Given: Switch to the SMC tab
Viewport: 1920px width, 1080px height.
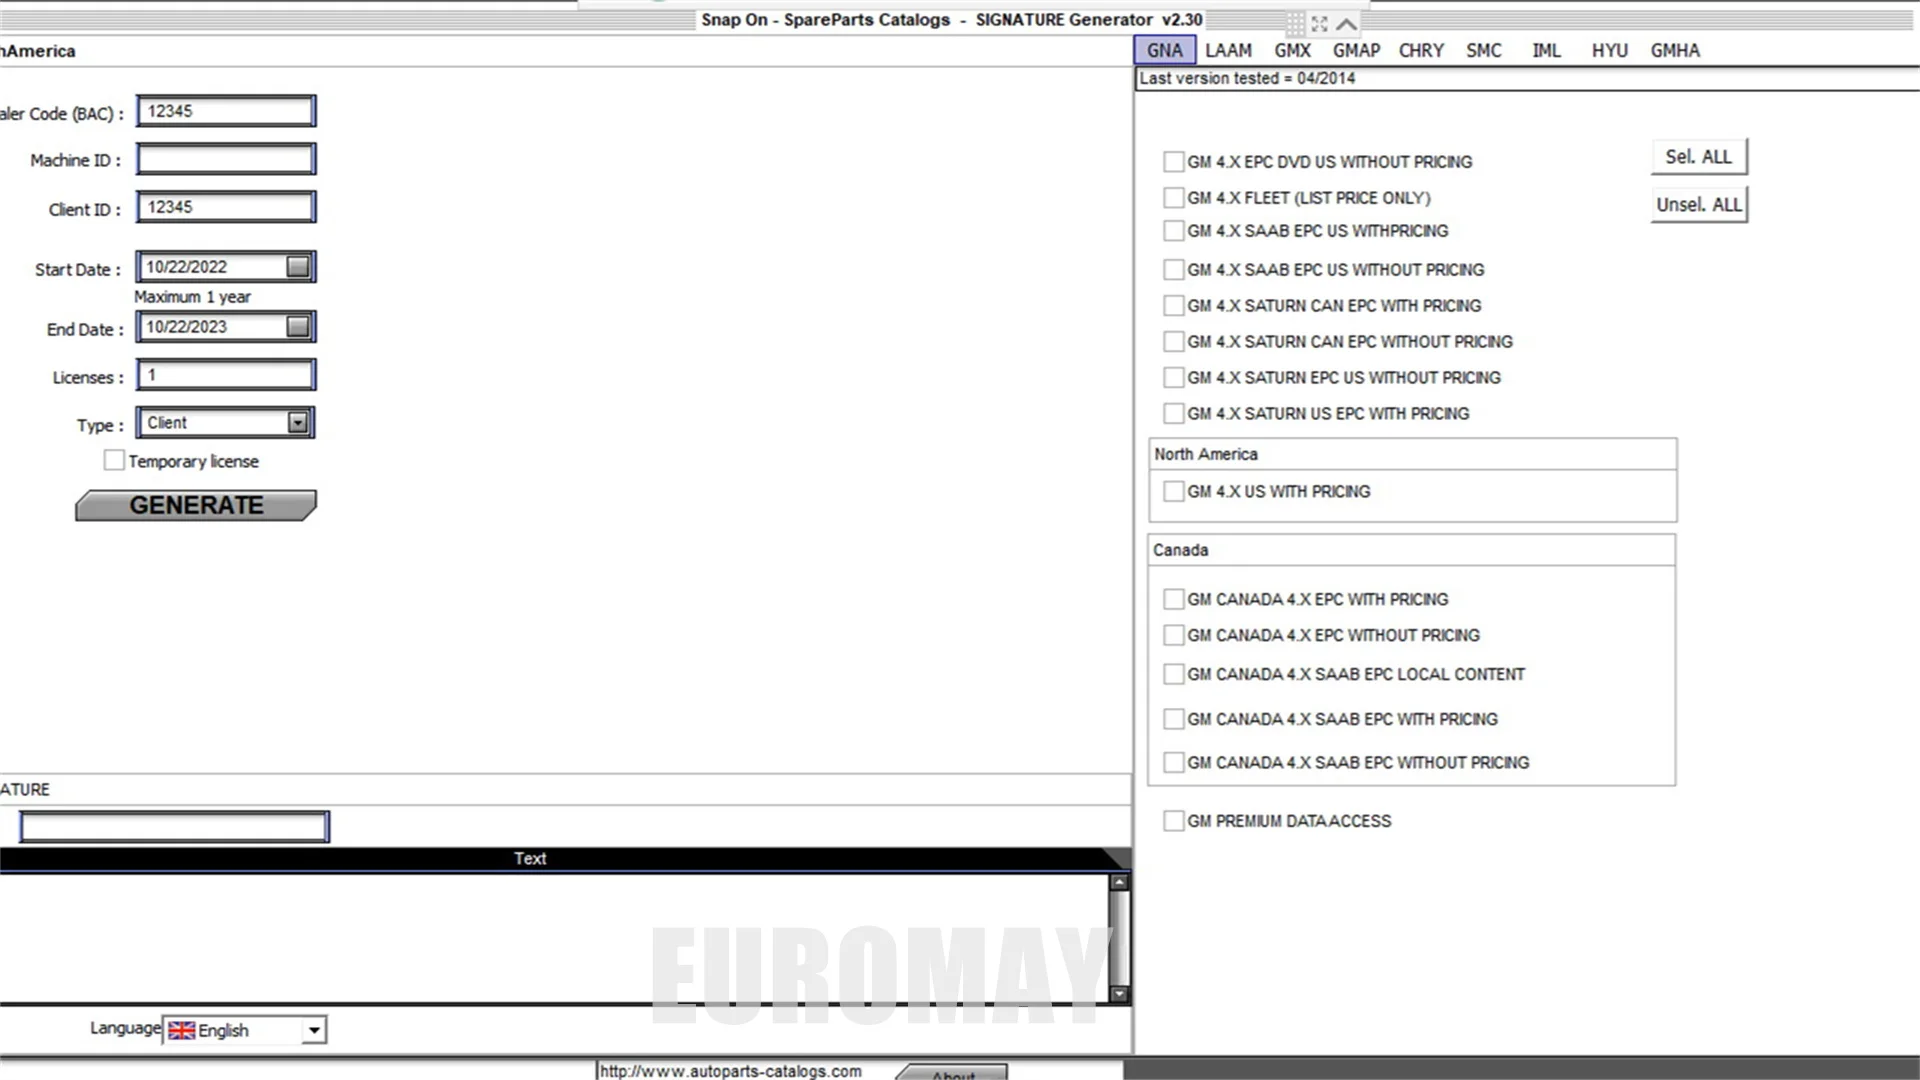Looking at the screenshot, I should coord(1484,50).
